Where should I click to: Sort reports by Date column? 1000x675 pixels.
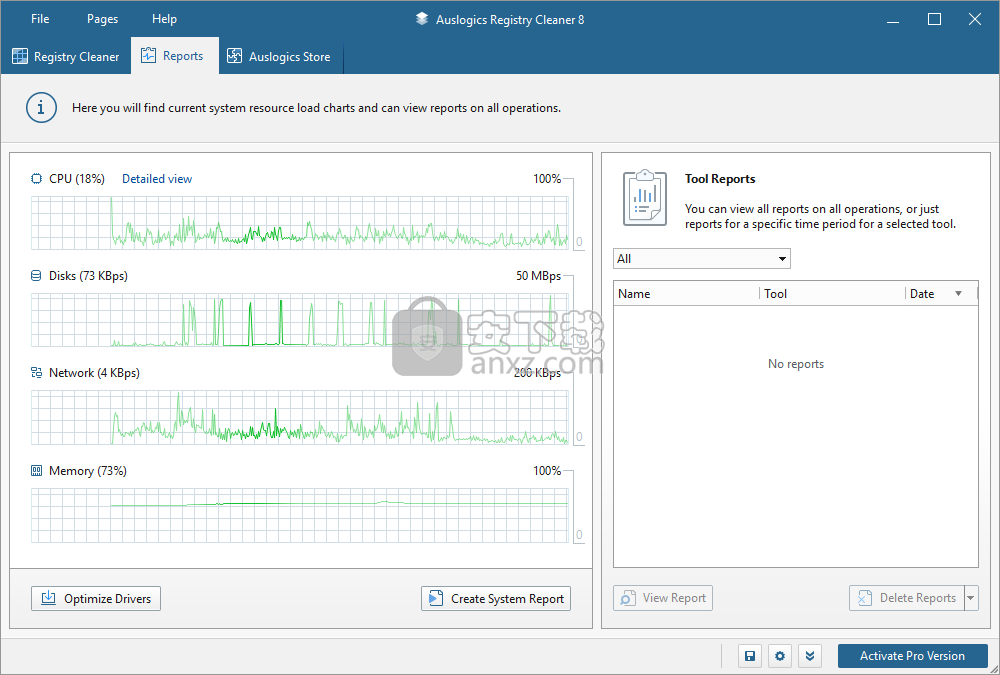(941, 293)
